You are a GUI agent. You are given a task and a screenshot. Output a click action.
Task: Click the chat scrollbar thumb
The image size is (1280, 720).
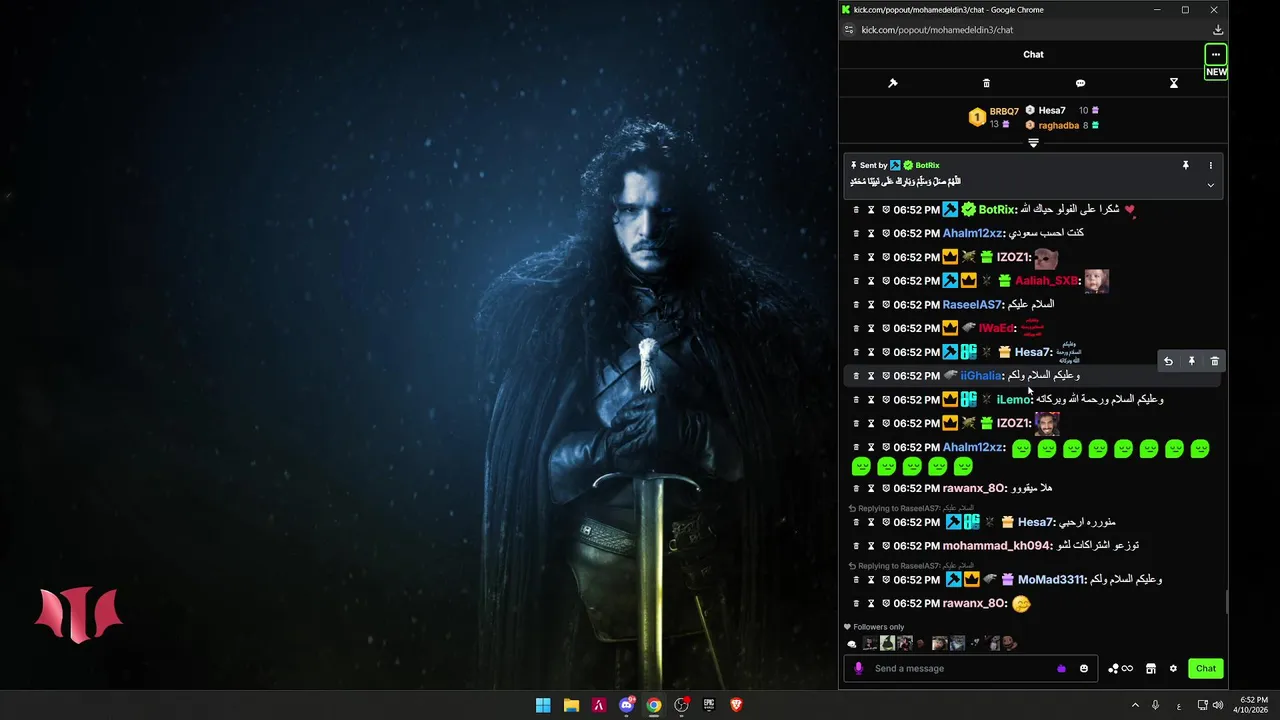point(1226,603)
